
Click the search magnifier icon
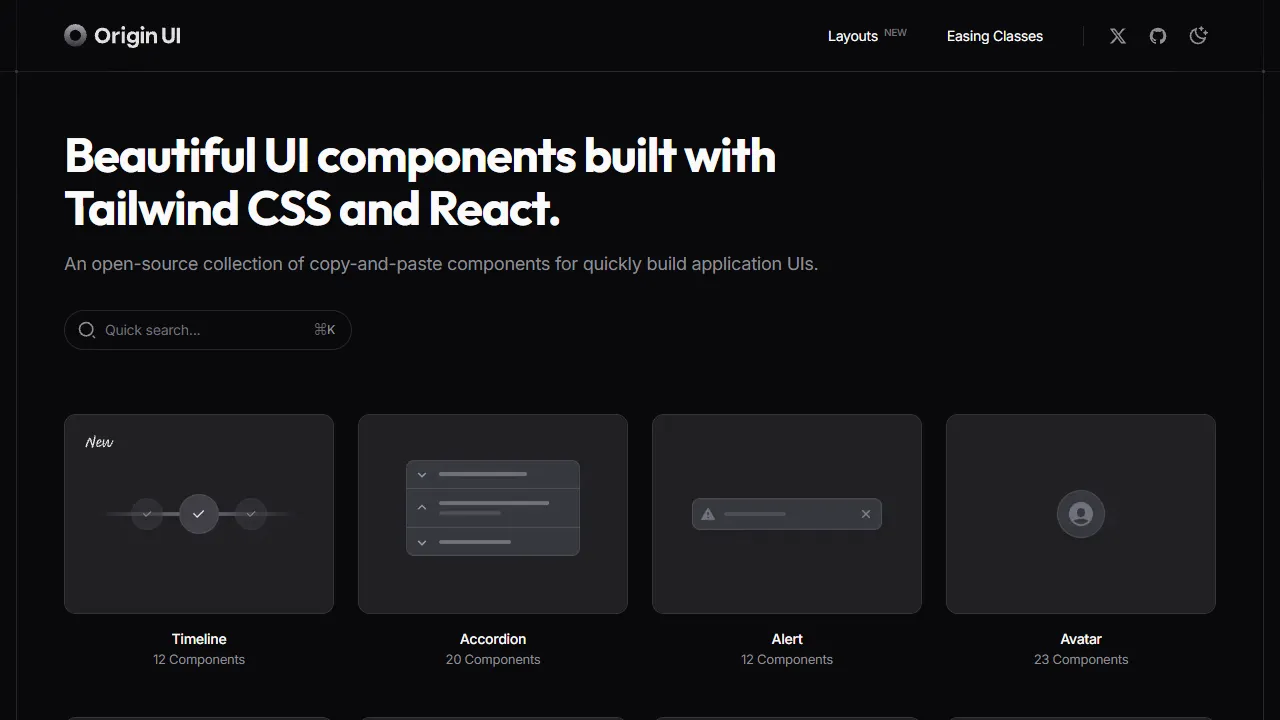tap(87, 330)
